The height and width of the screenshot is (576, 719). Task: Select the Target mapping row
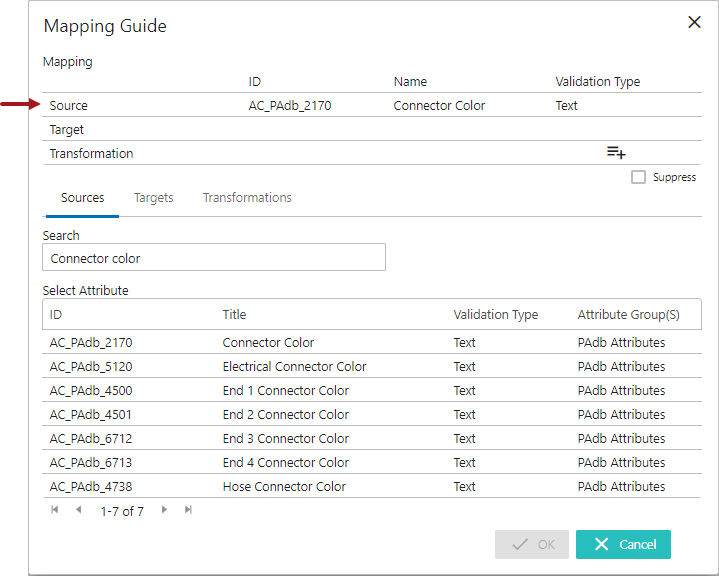pos(67,130)
